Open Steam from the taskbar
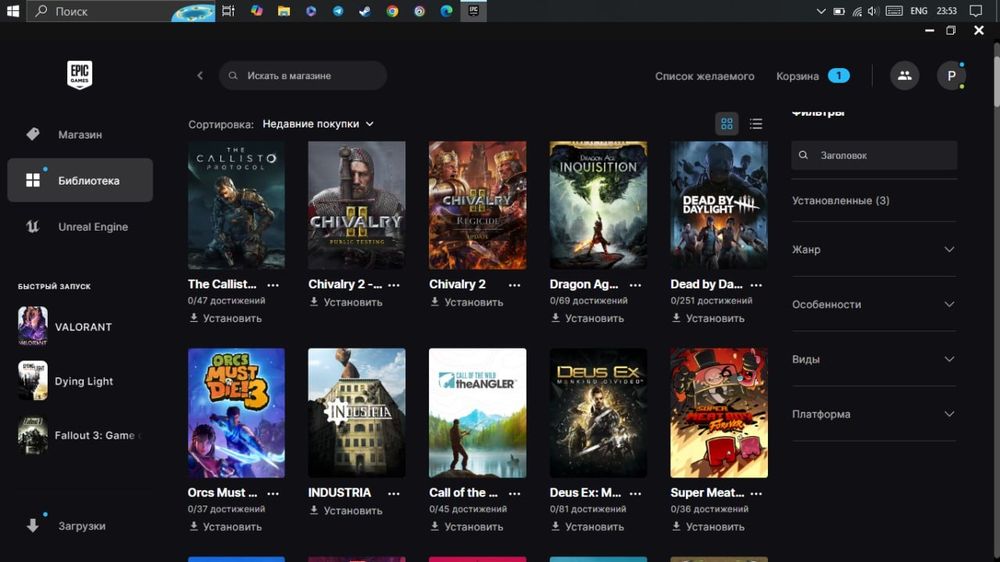 (365, 11)
